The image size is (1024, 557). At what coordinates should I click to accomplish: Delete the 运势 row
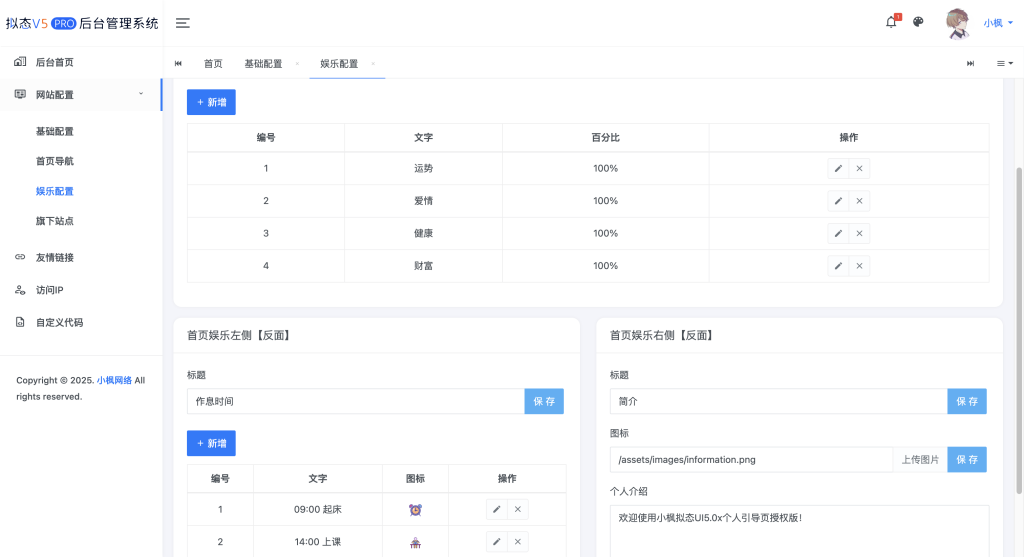(859, 168)
